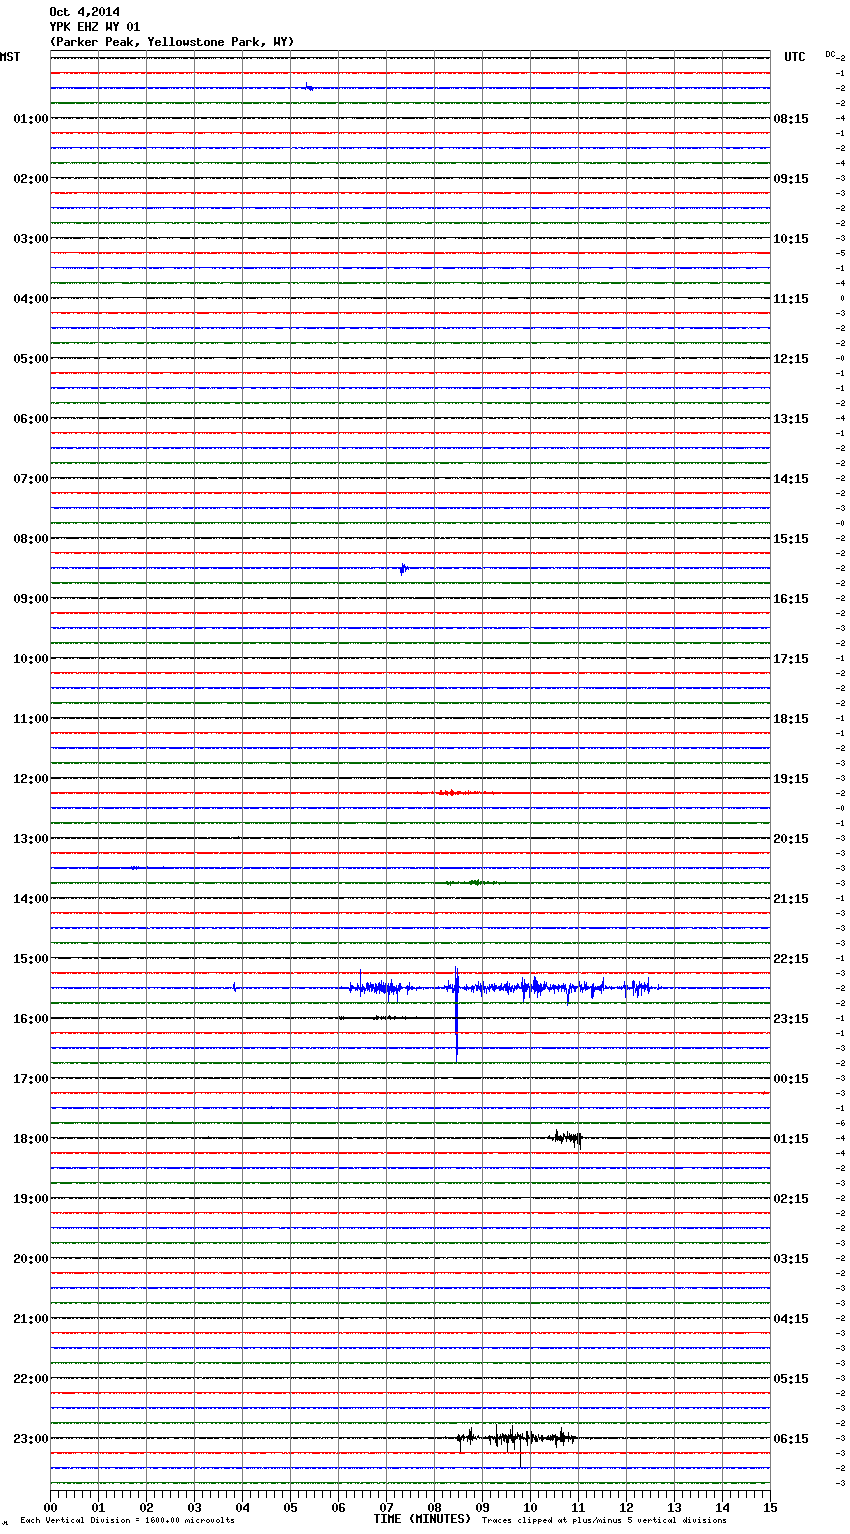Click the "23:00" MST time label

tap(30, 1439)
